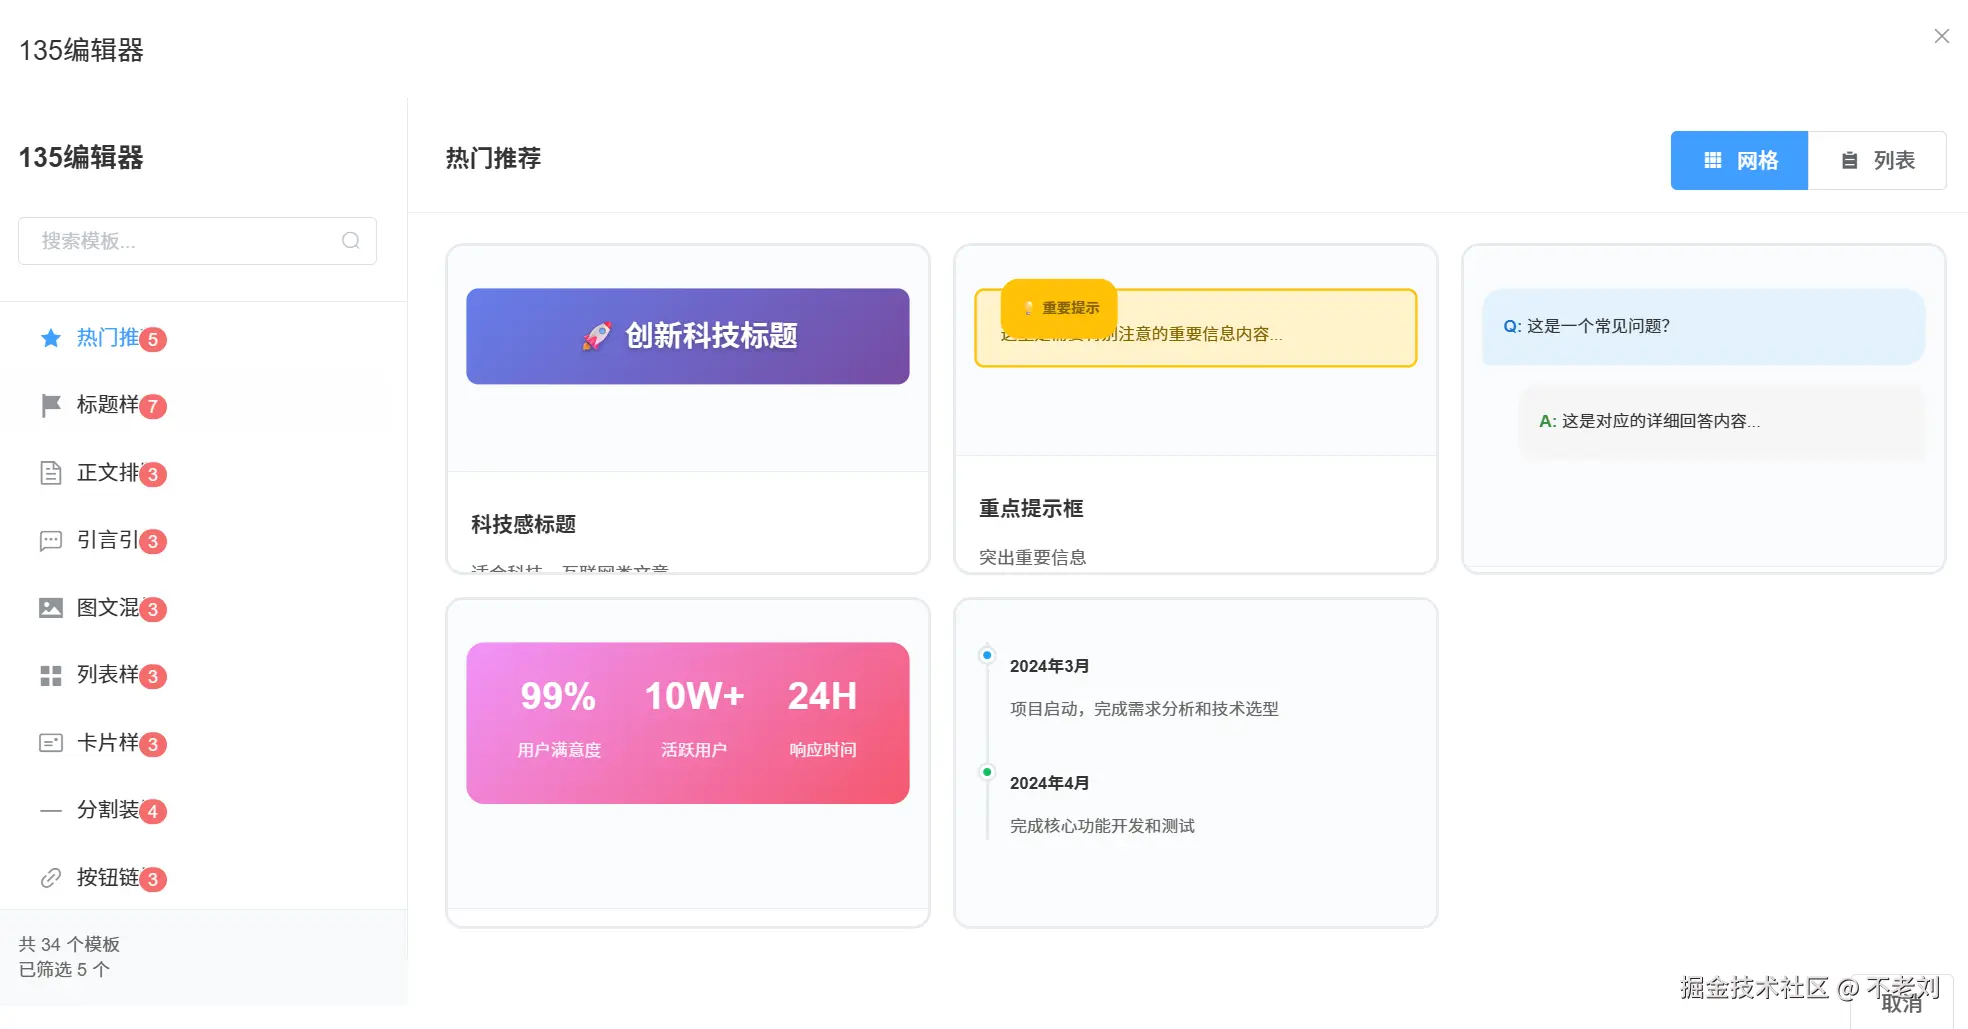
Task: Switch to 网格 grid view
Action: click(x=1738, y=160)
